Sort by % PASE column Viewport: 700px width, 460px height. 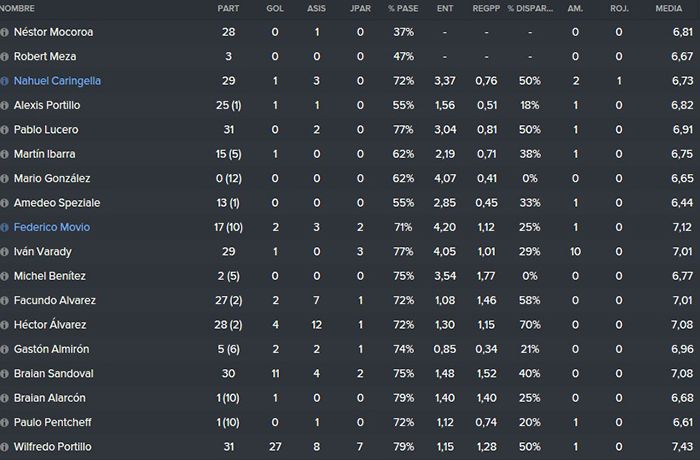pyautogui.click(x=403, y=8)
